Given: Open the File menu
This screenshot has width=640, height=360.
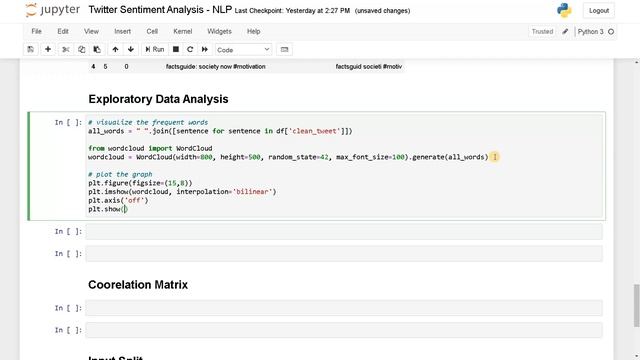Looking at the screenshot, I should coord(36,31).
